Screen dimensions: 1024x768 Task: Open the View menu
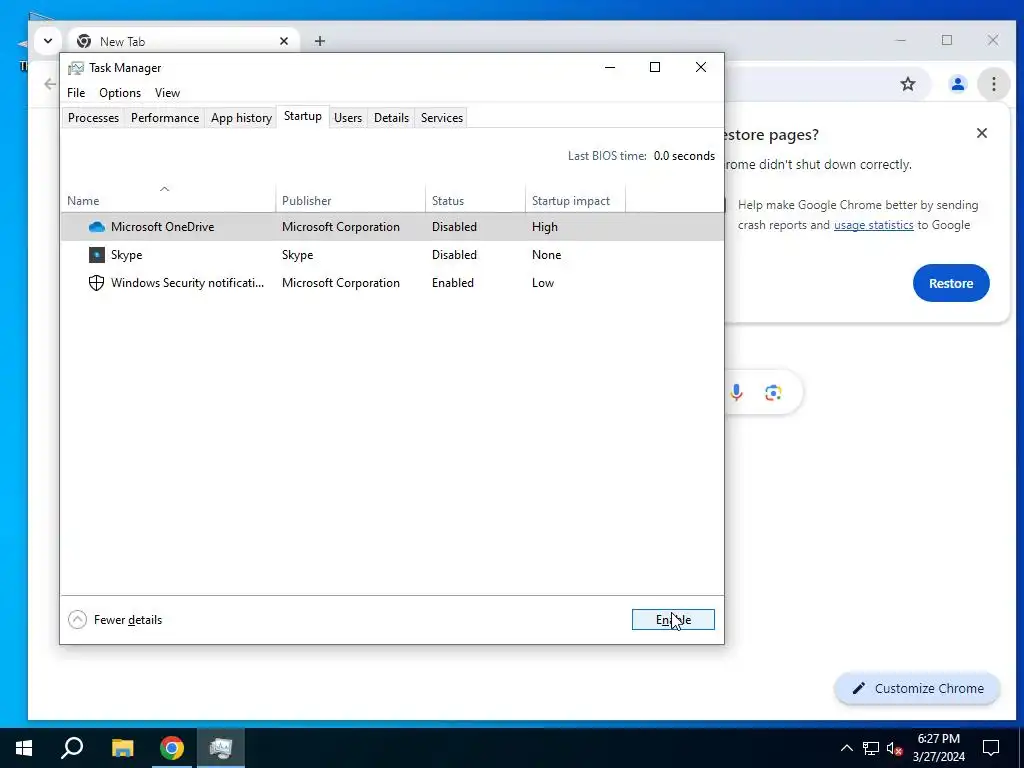click(167, 93)
